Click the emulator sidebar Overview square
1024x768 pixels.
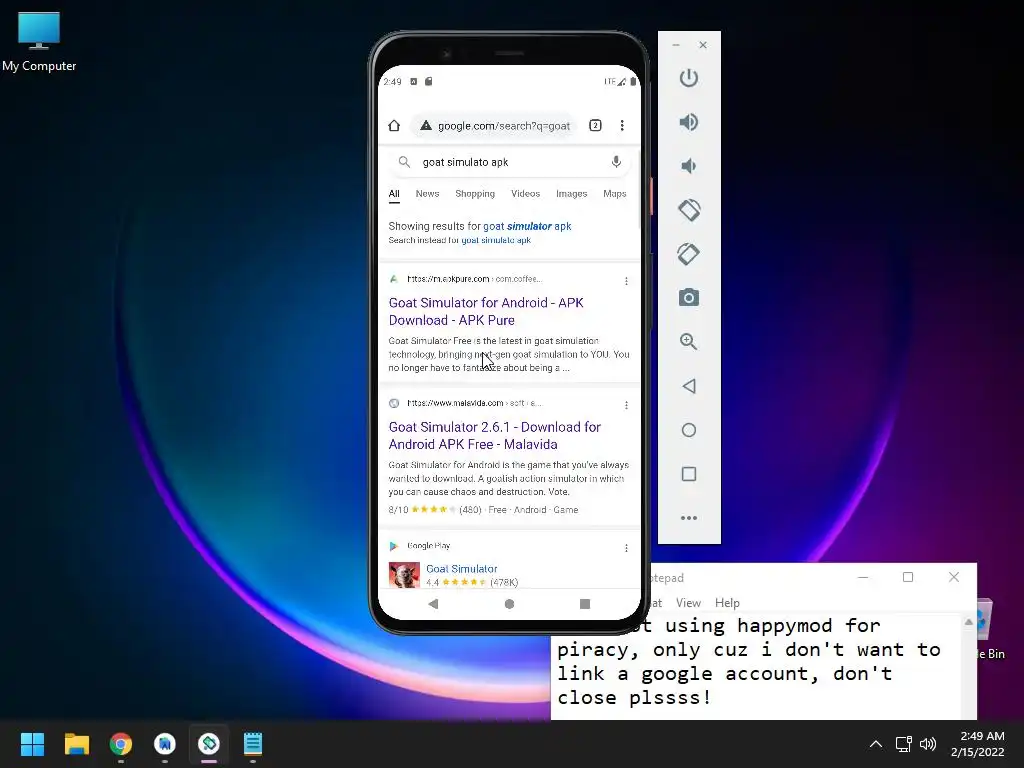click(688, 473)
